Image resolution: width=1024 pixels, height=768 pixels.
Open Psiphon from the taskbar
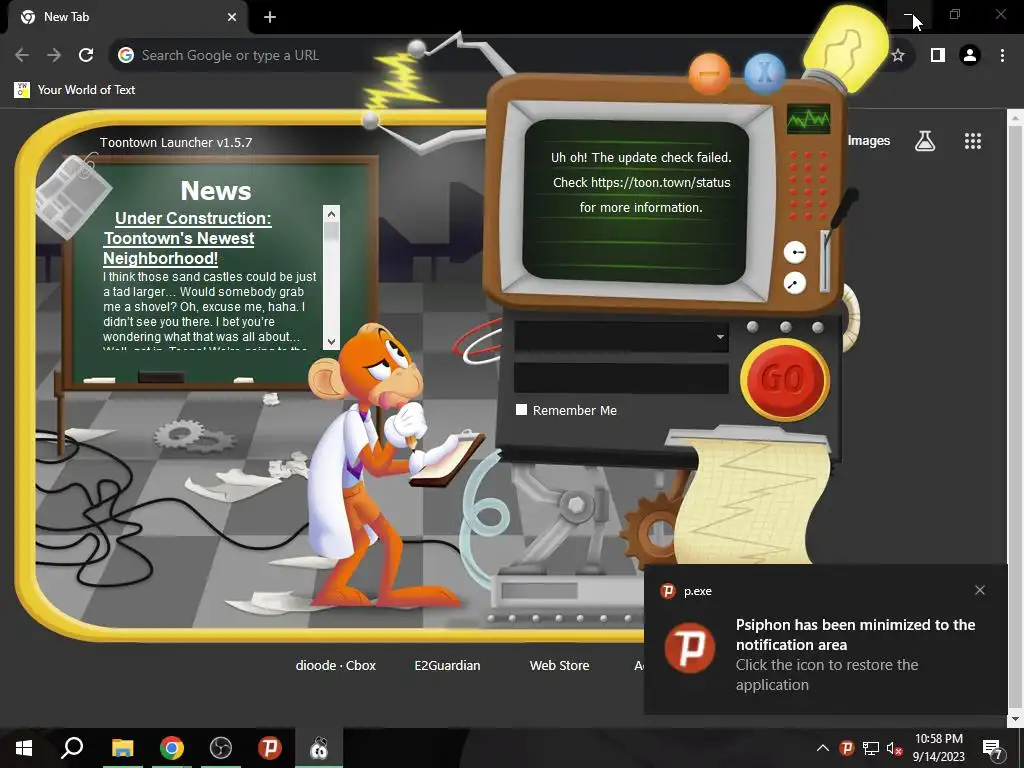pyautogui.click(x=270, y=748)
